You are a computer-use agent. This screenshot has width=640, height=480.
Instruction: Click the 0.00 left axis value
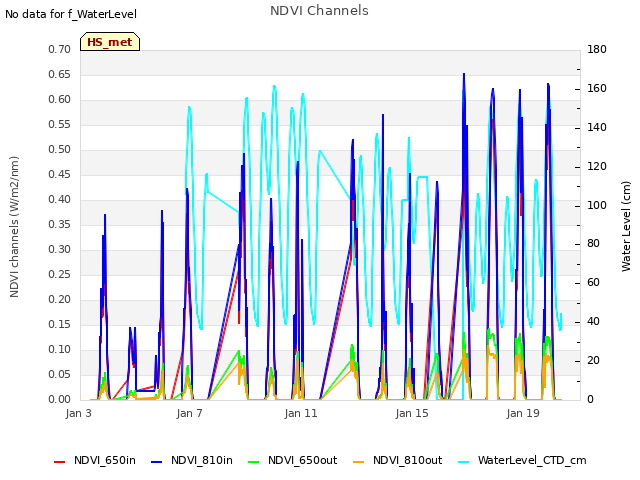coord(60,399)
